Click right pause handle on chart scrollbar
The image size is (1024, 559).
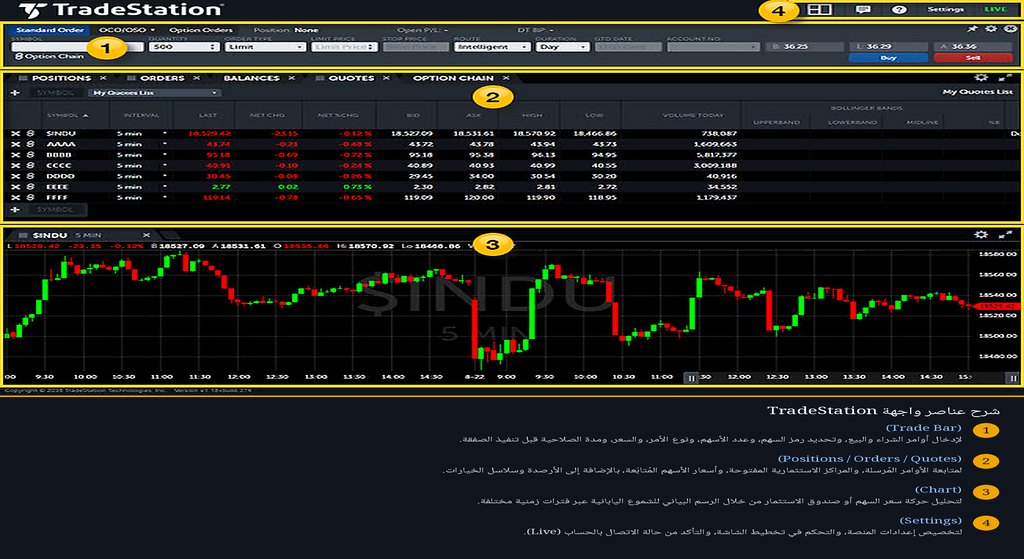[x=1012, y=377]
